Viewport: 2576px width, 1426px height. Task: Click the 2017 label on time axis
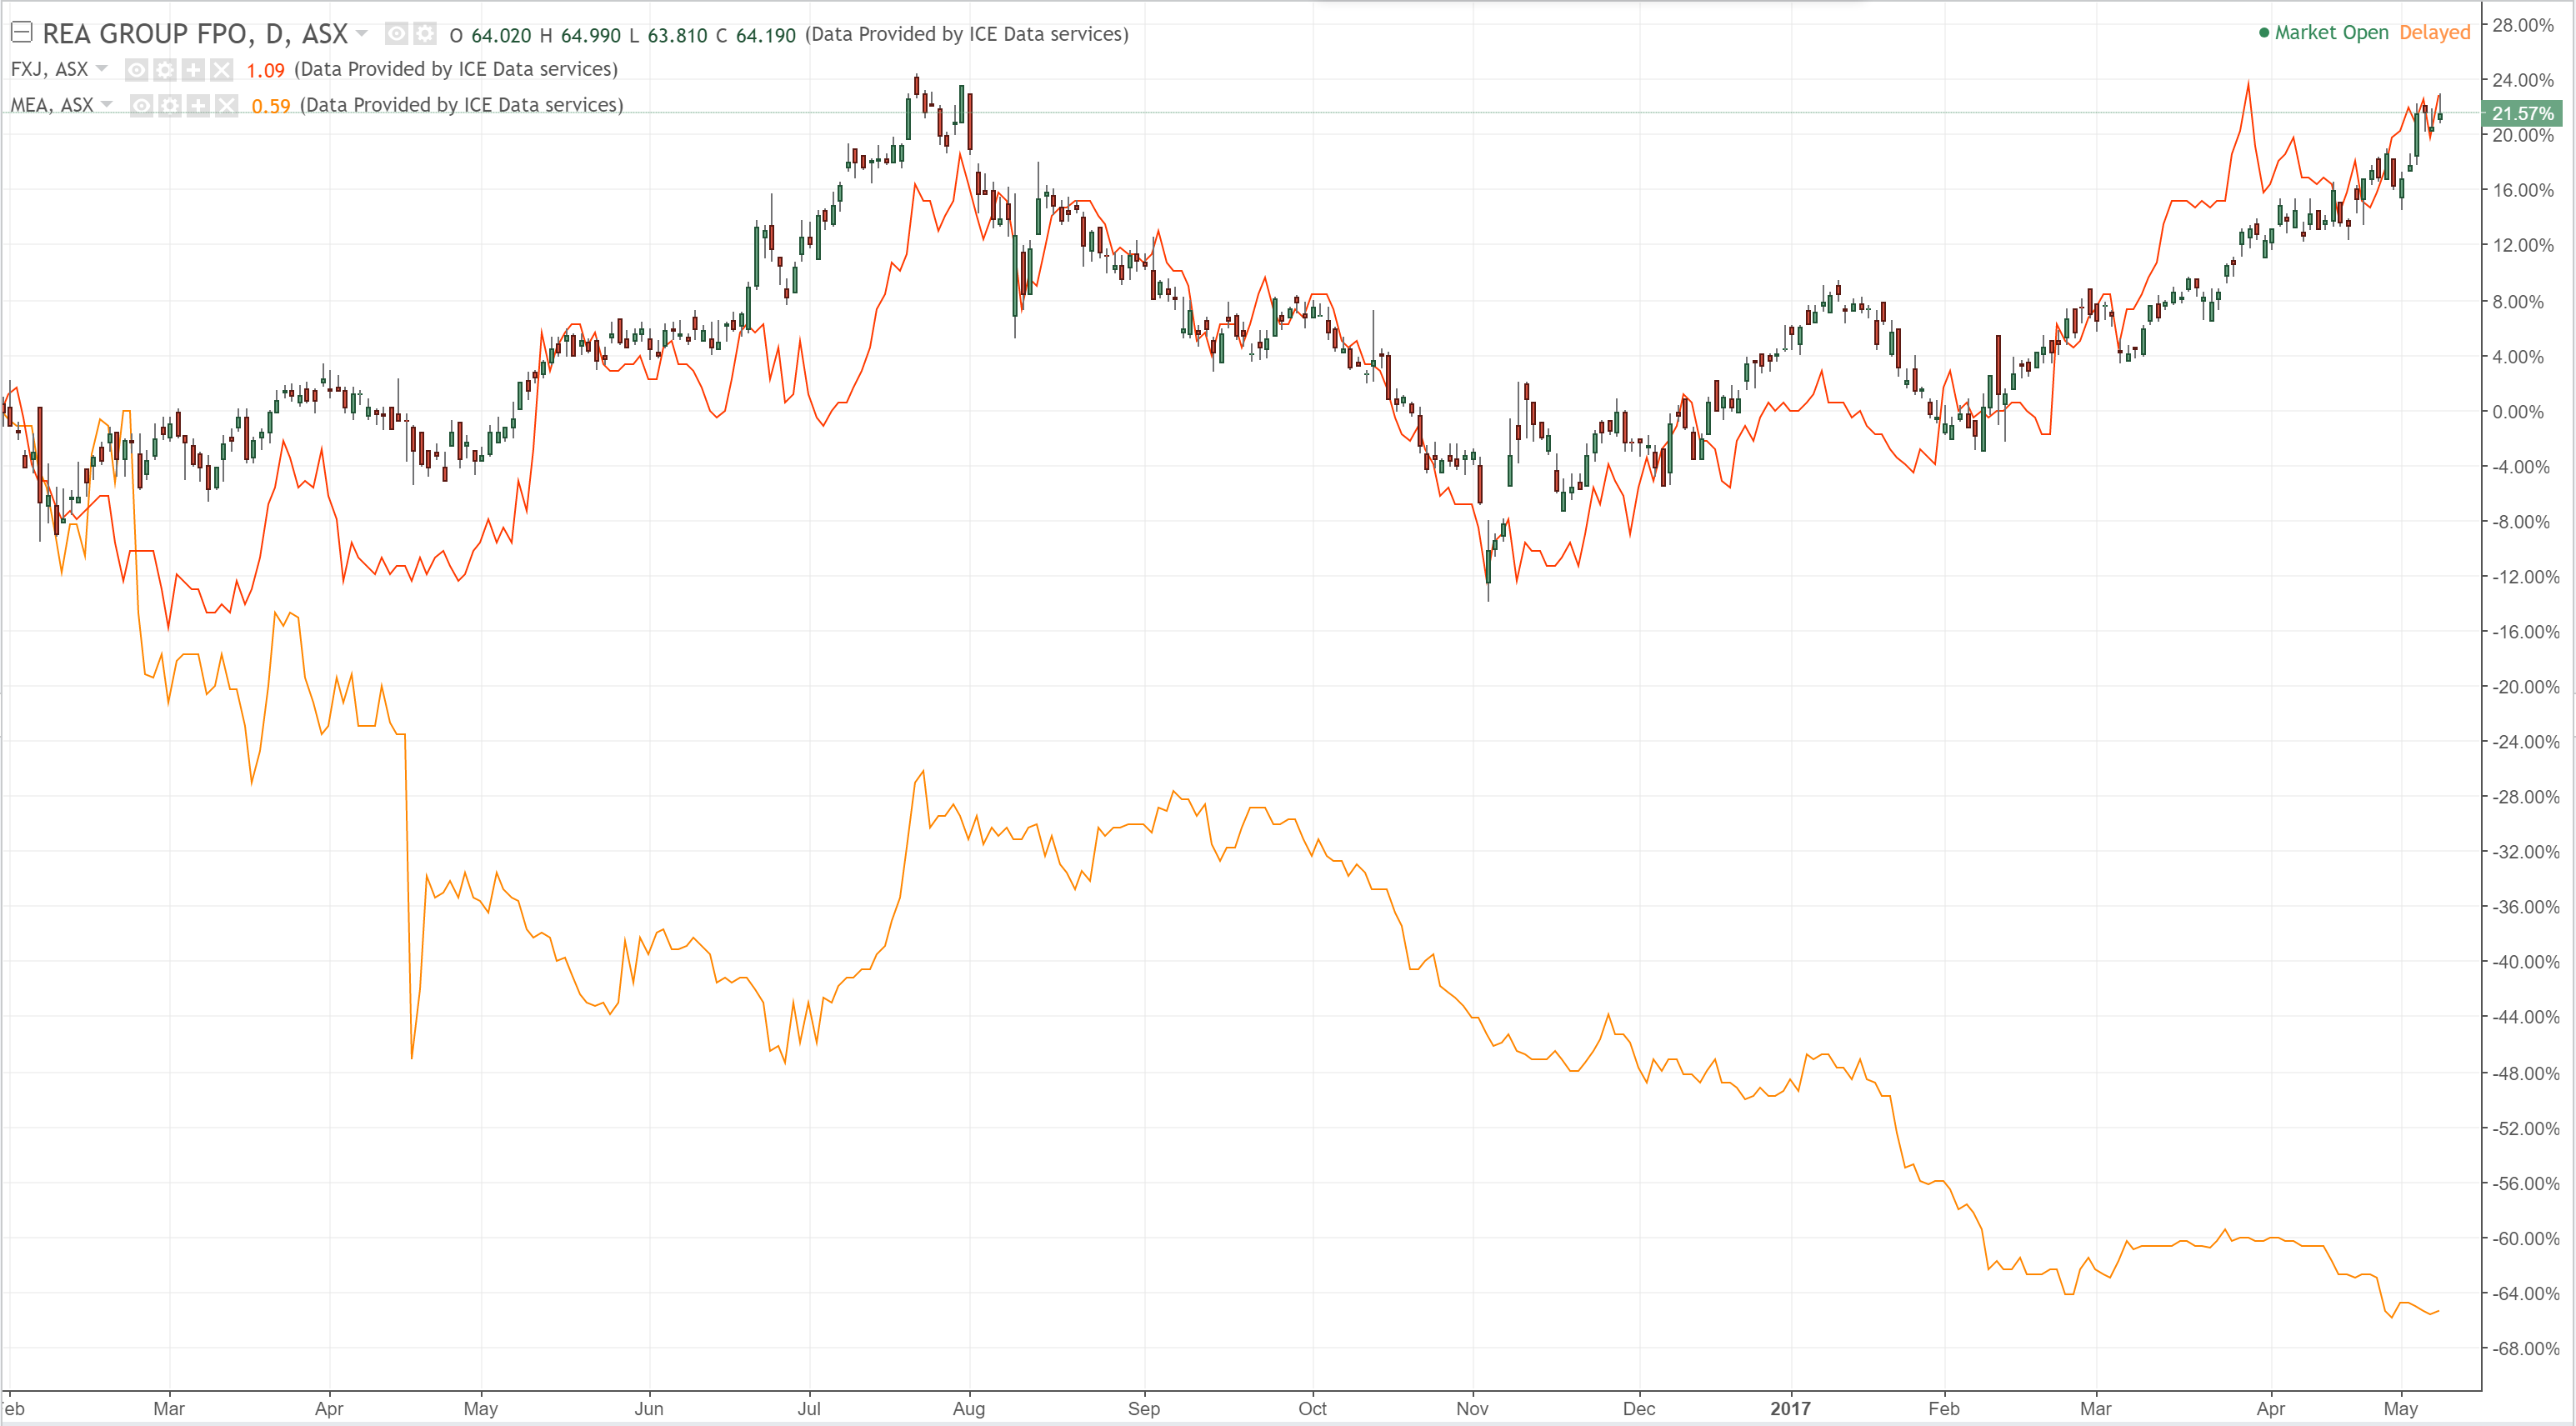(x=1790, y=1408)
